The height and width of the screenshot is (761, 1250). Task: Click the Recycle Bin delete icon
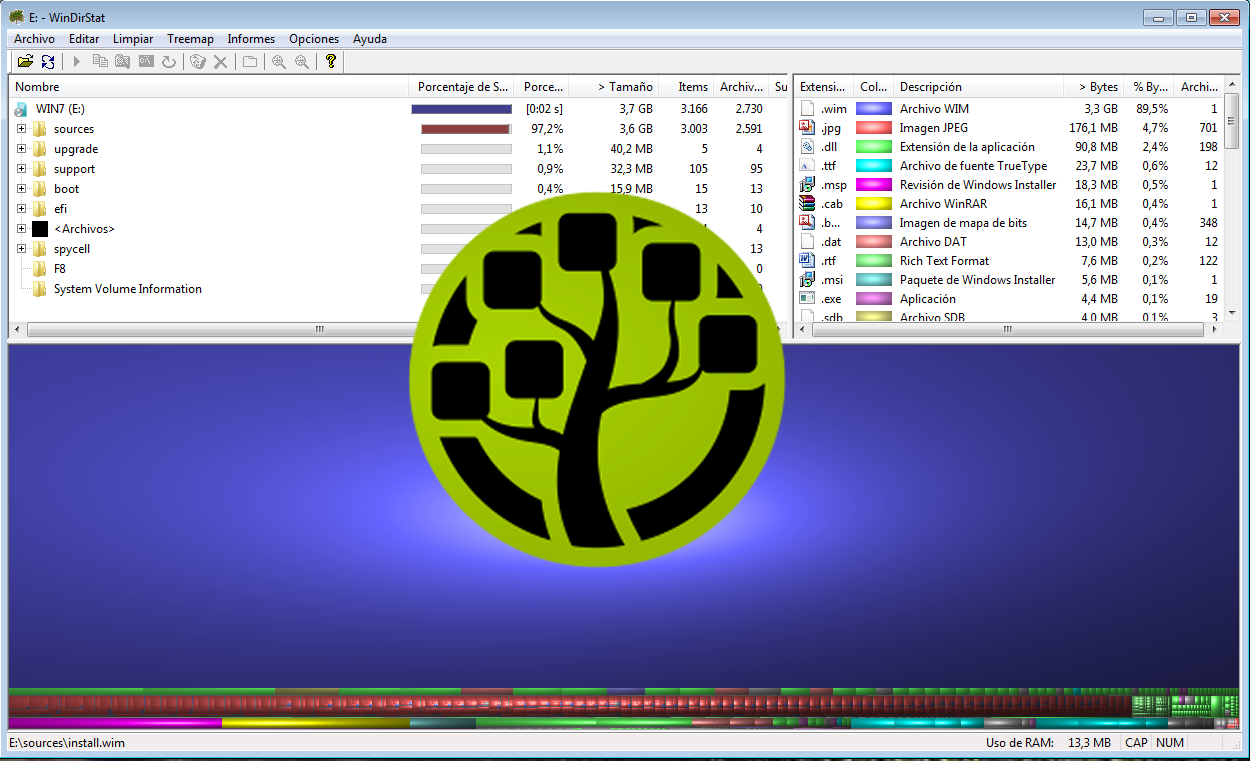198,62
